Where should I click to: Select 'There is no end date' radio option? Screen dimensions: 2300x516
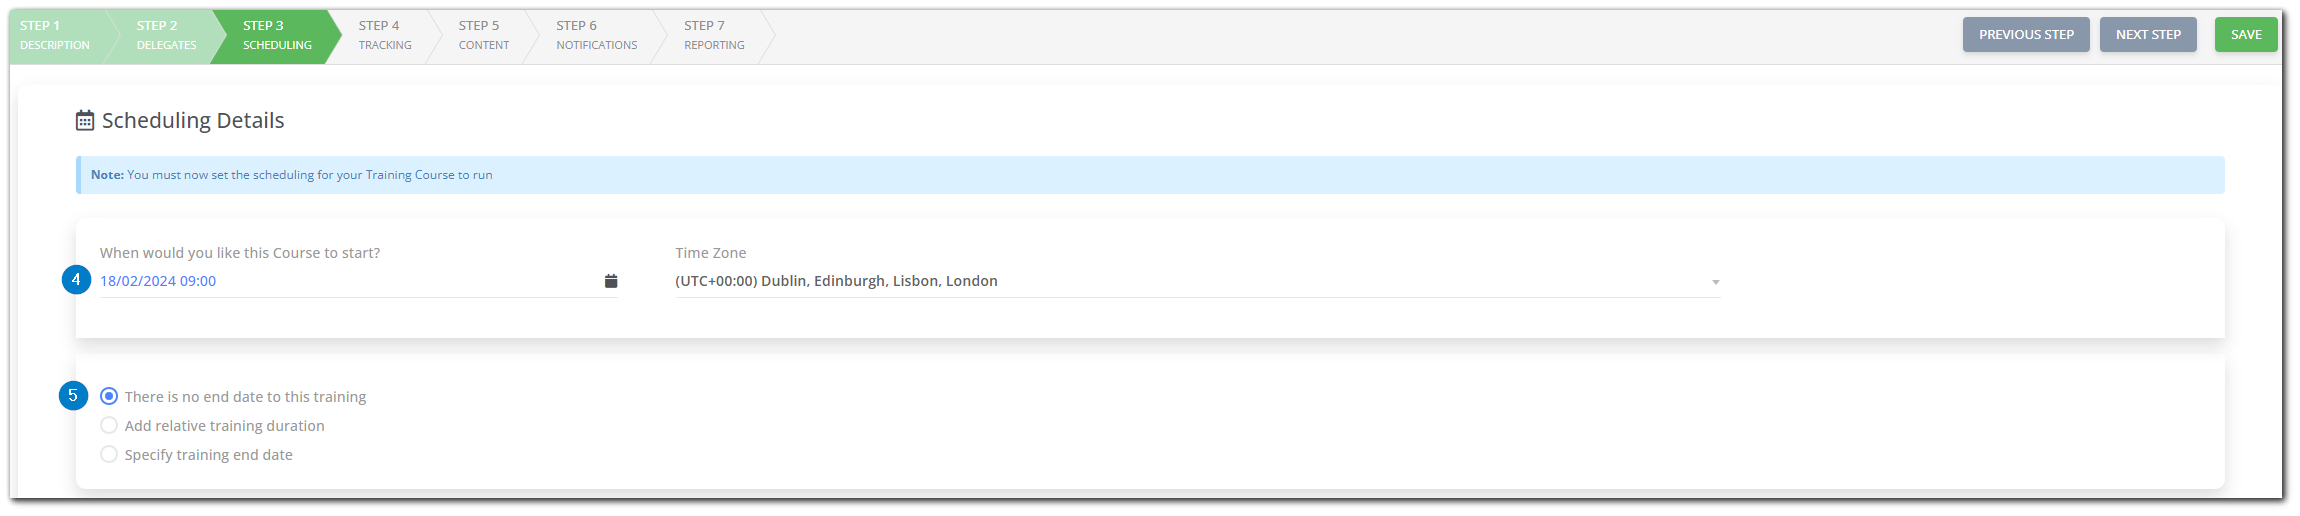[x=109, y=397]
